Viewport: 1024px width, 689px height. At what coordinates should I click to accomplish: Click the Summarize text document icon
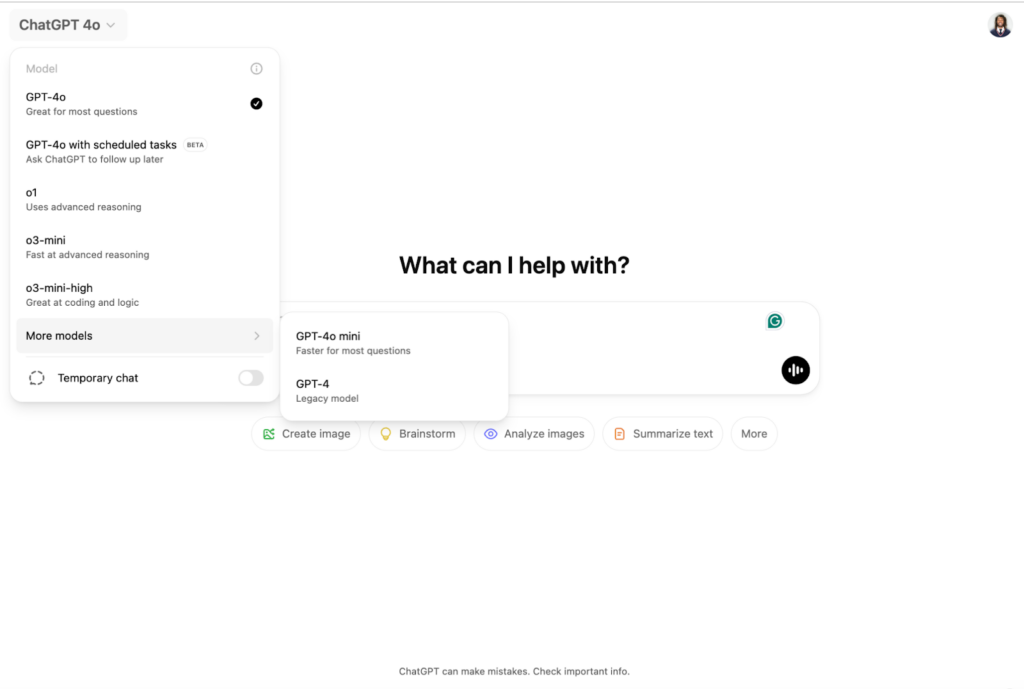tap(620, 434)
